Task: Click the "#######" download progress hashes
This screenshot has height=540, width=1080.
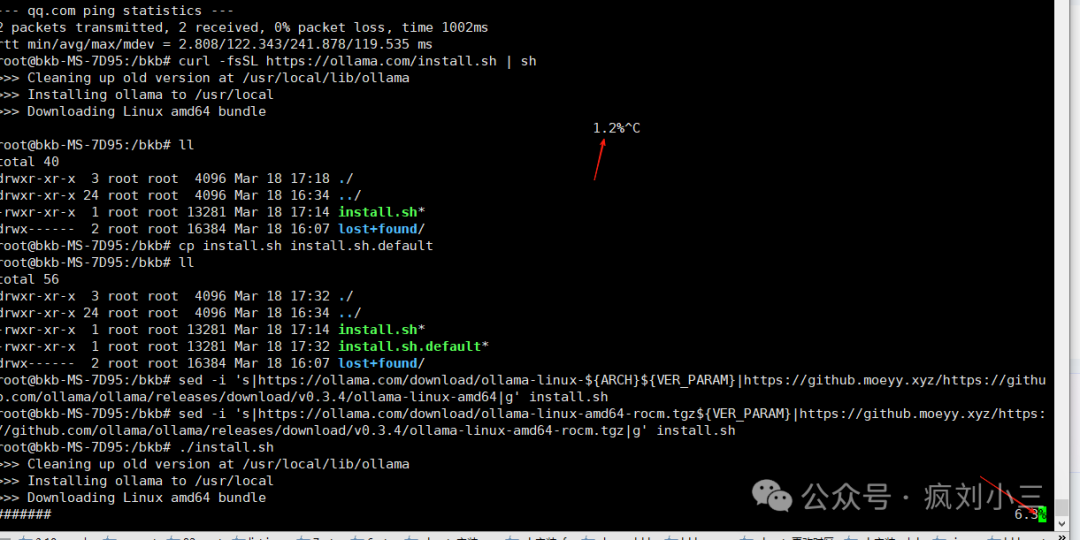Action: [x=25, y=515]
